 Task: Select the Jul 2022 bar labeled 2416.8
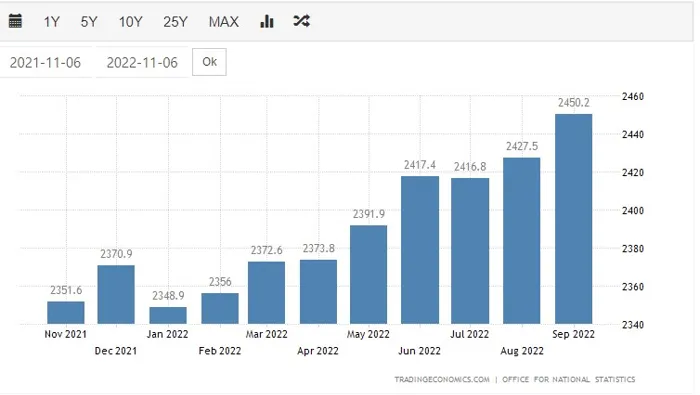[x=470, y=251]
